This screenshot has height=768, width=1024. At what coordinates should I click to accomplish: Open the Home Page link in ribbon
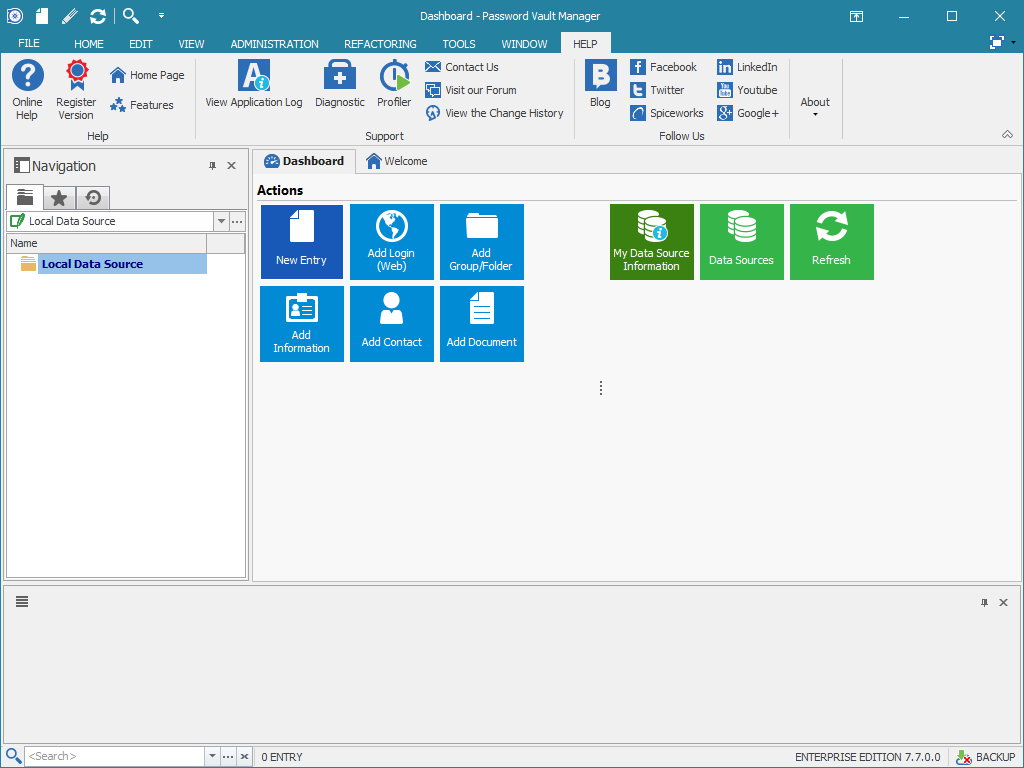point(147,75)
